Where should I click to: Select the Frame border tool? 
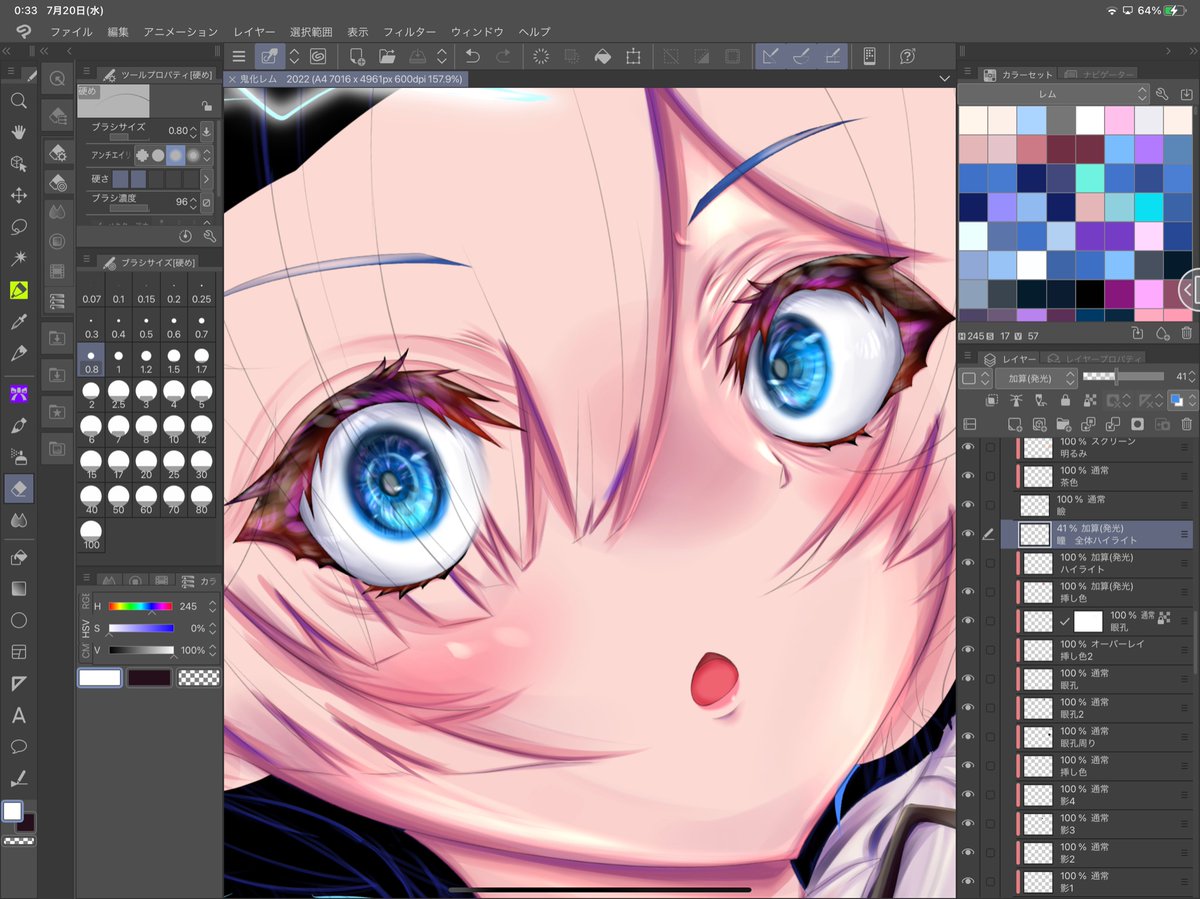18,652
